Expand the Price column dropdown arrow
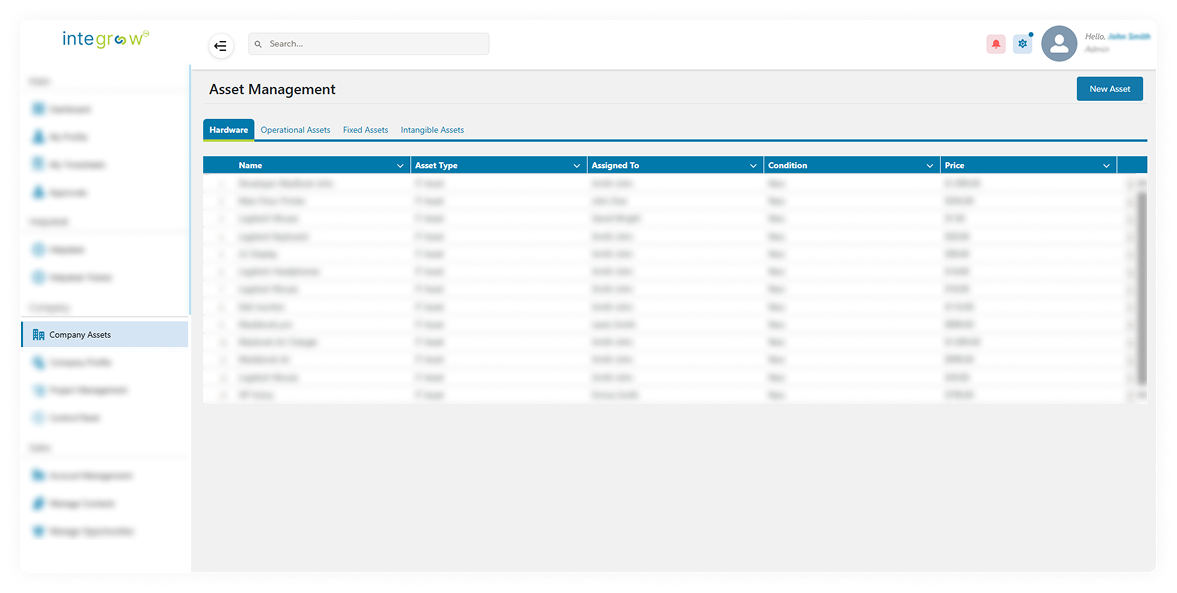Viewport: 1177px width, 593px height. pyautogui.click(x=1106, y=166)
